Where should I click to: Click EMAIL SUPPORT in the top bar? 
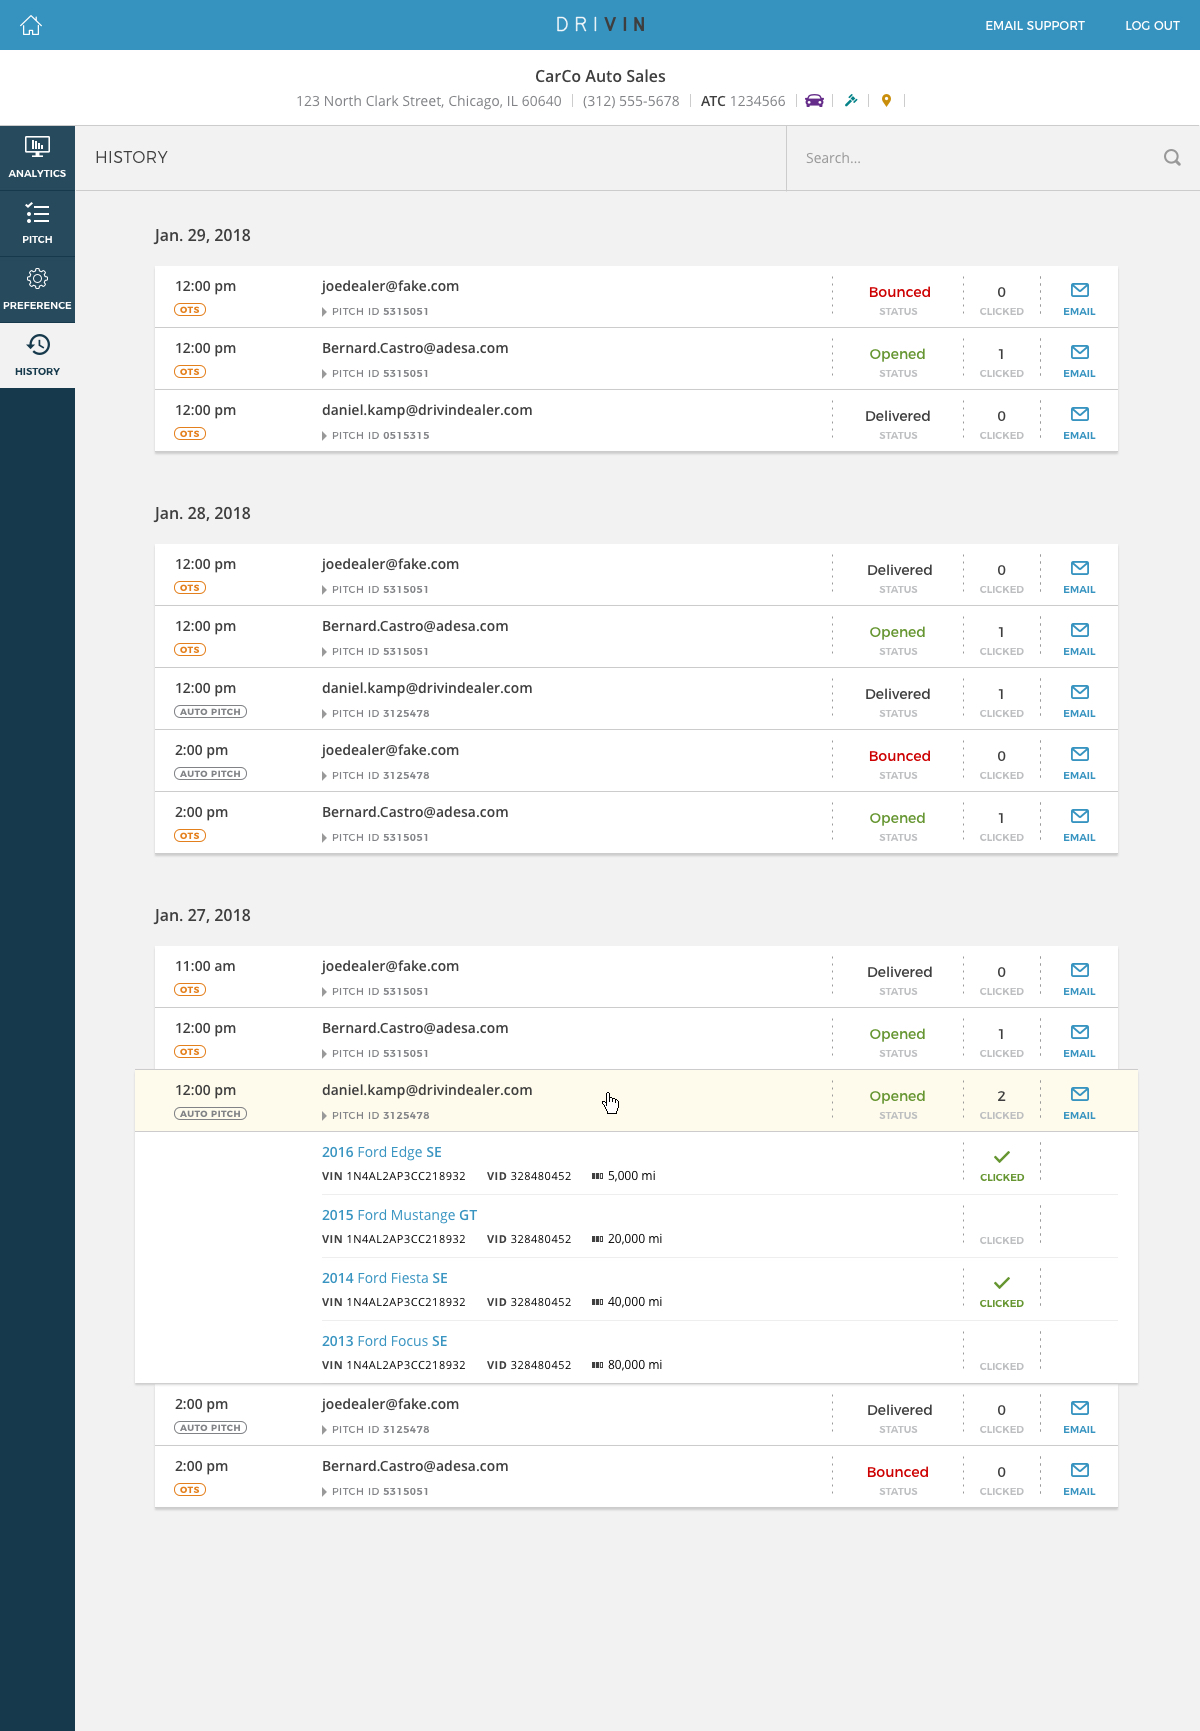click(x=1035, y=25)
